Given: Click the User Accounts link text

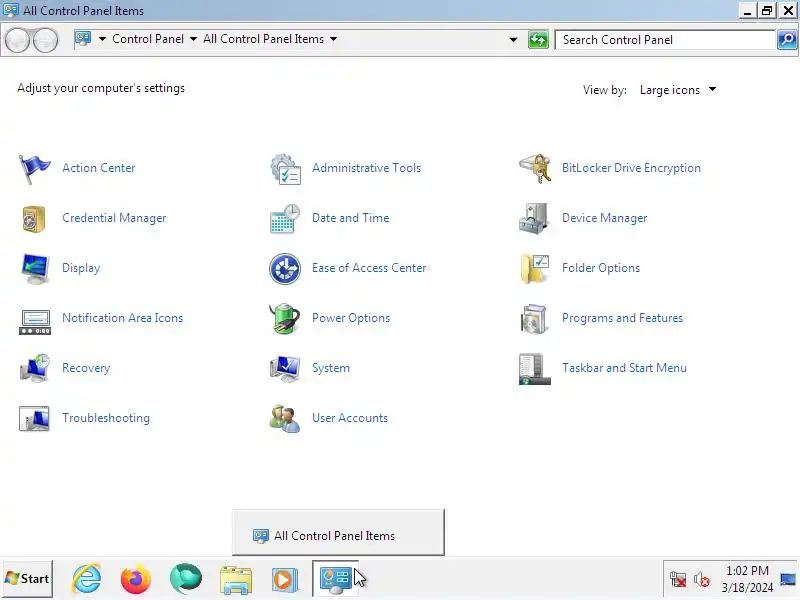Looking at the screenshot, I should tap(350, 418).
